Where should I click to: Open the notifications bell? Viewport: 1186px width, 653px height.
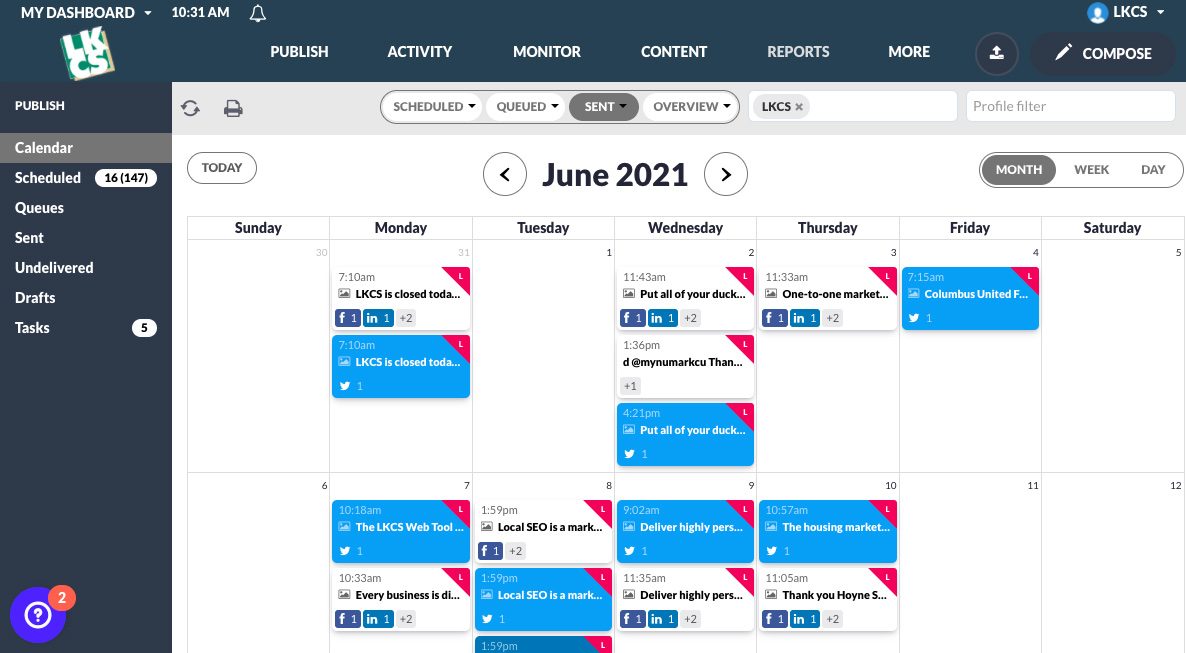click(258, 13)
